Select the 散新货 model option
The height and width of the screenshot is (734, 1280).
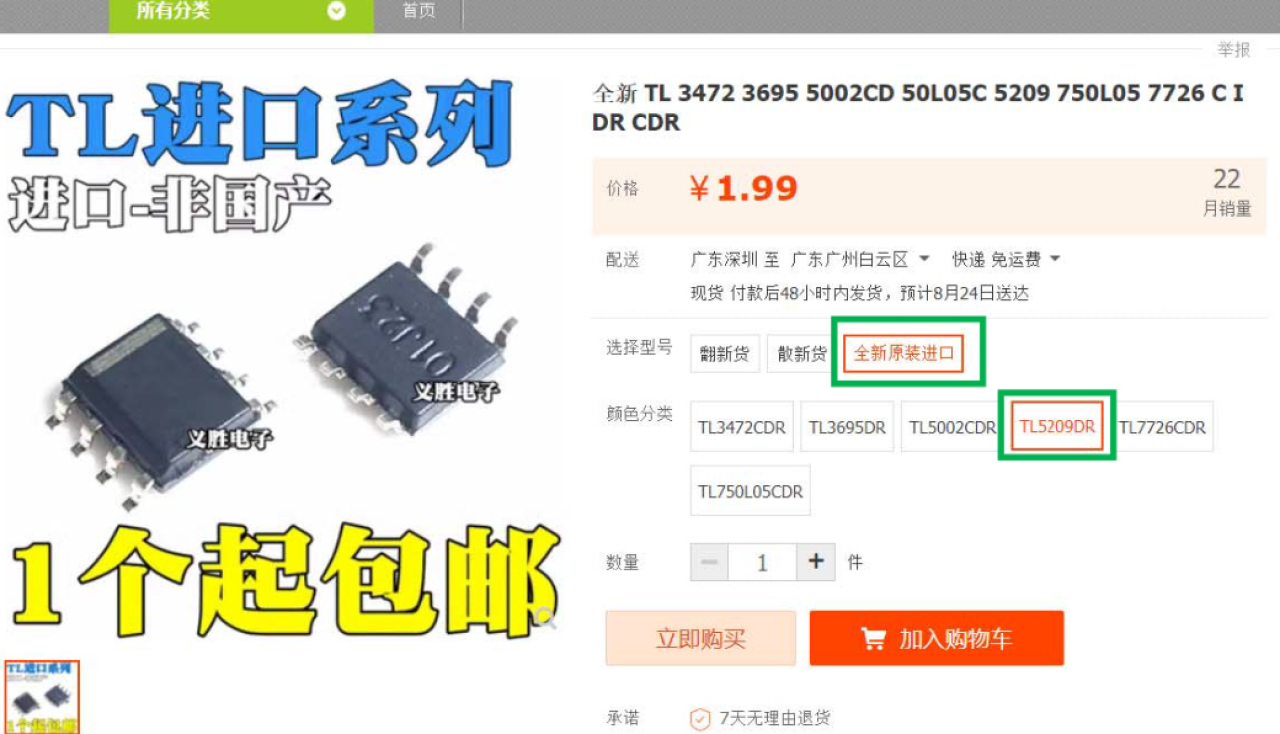point(802,354)
